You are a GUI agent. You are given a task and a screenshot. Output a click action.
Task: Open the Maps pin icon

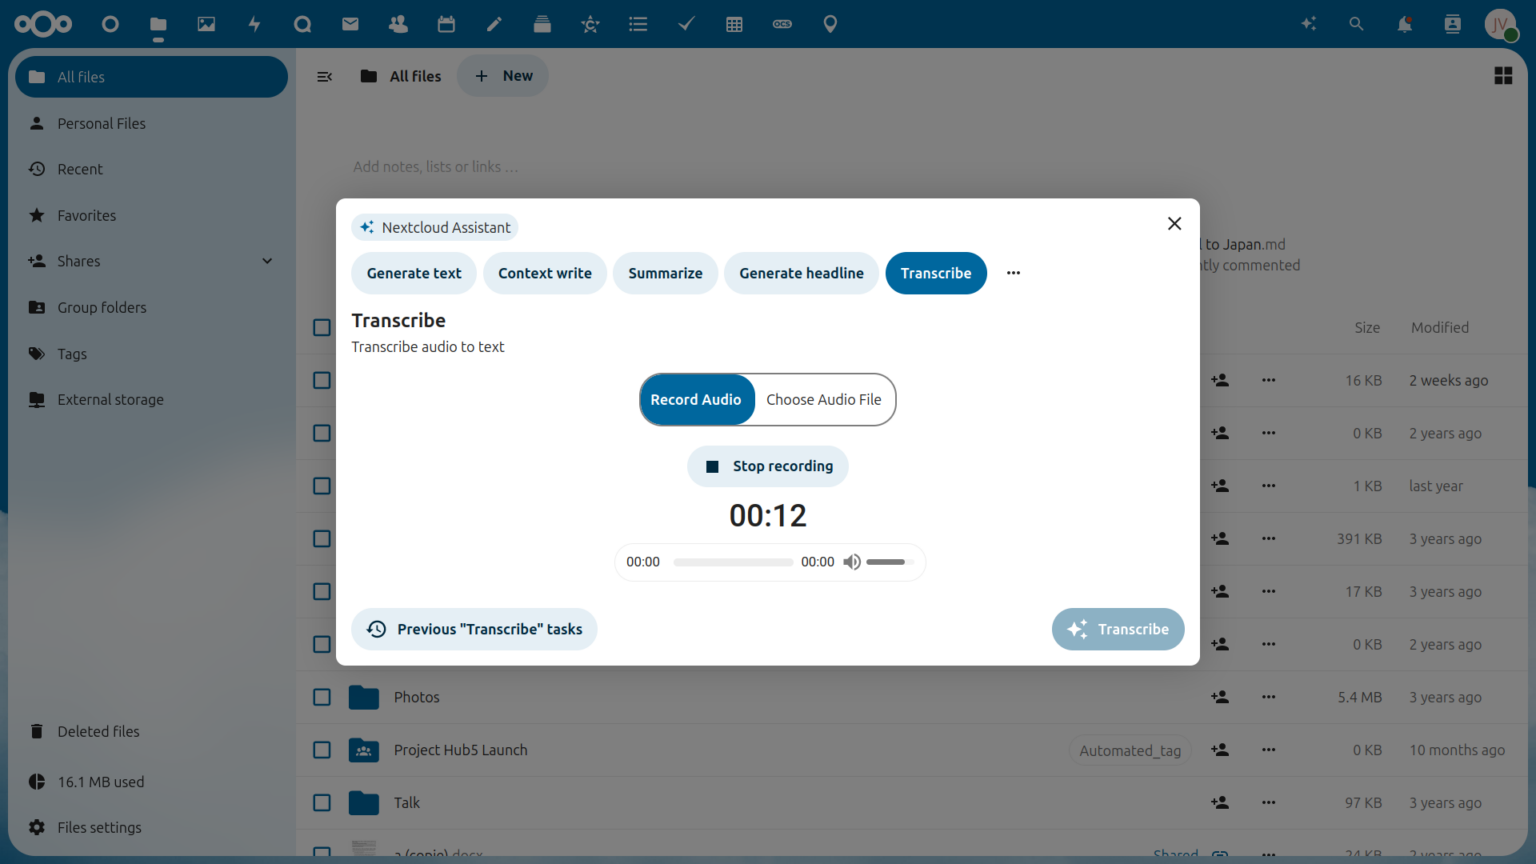[830, 23]
